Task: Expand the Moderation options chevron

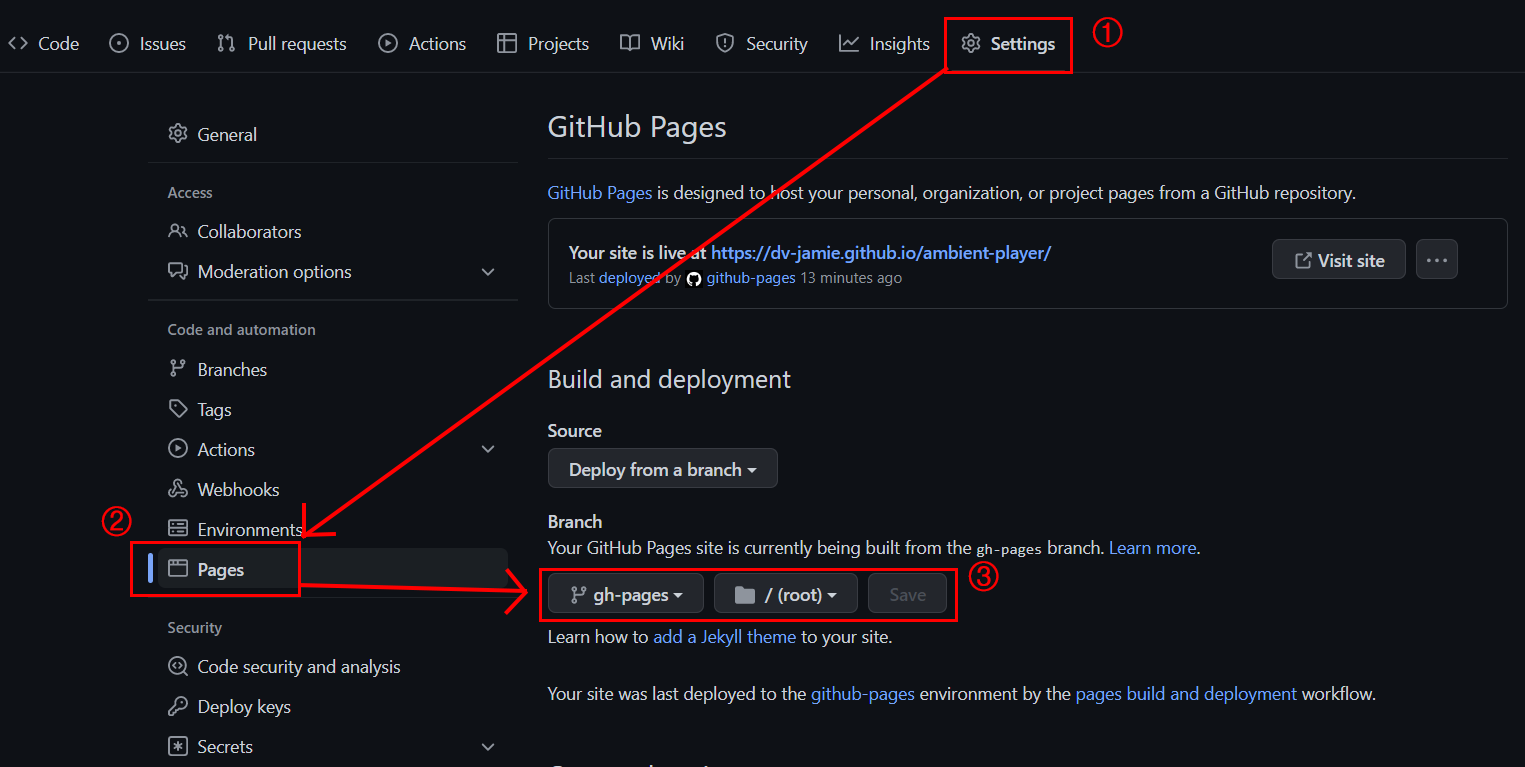Action: pos(488,271)
